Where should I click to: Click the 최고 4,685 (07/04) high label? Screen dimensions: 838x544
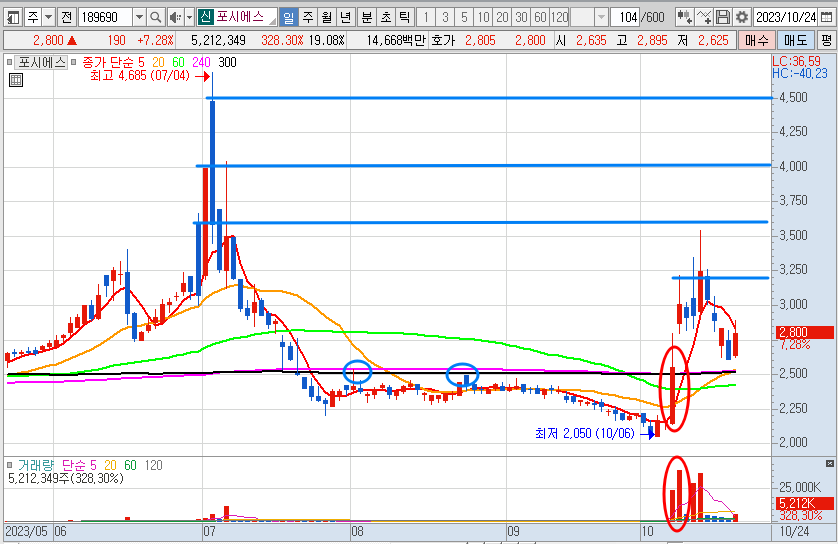point(140,76)
